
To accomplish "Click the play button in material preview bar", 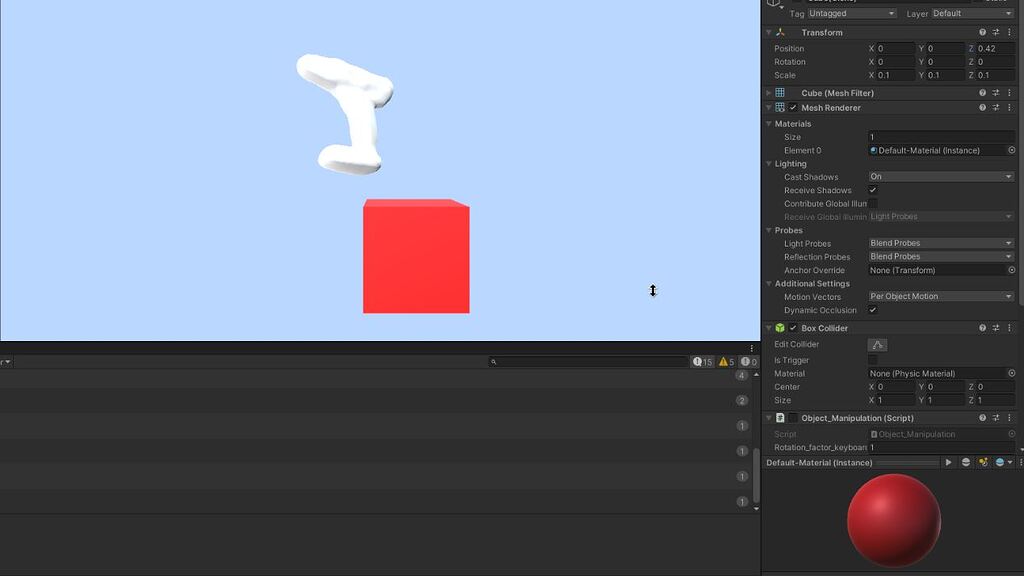I will click(948, 462).
